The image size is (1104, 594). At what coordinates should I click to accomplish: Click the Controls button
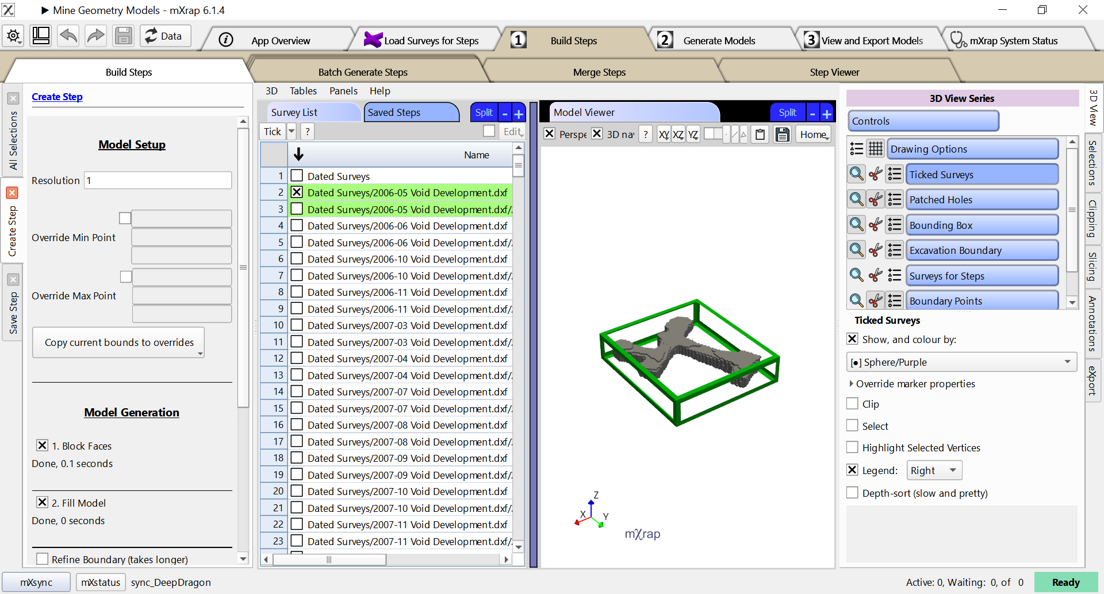point(923,121)
